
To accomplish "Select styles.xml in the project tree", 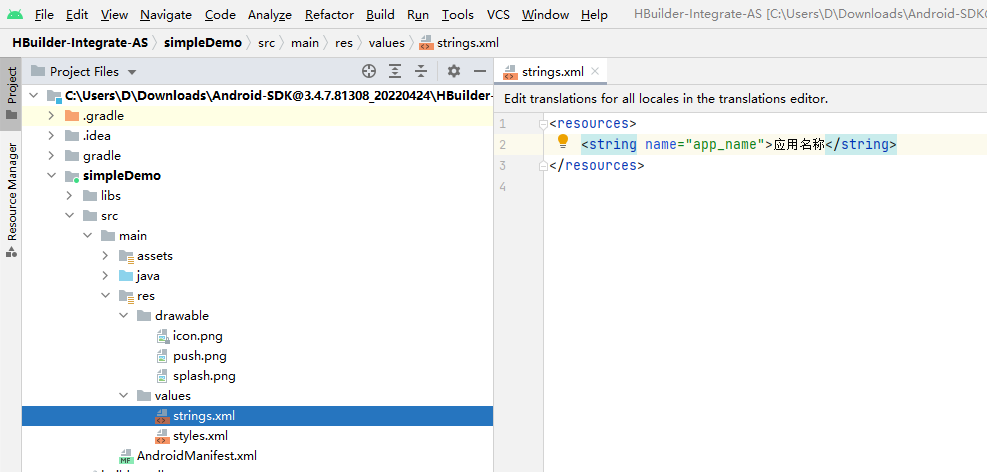I will (200, 436).
